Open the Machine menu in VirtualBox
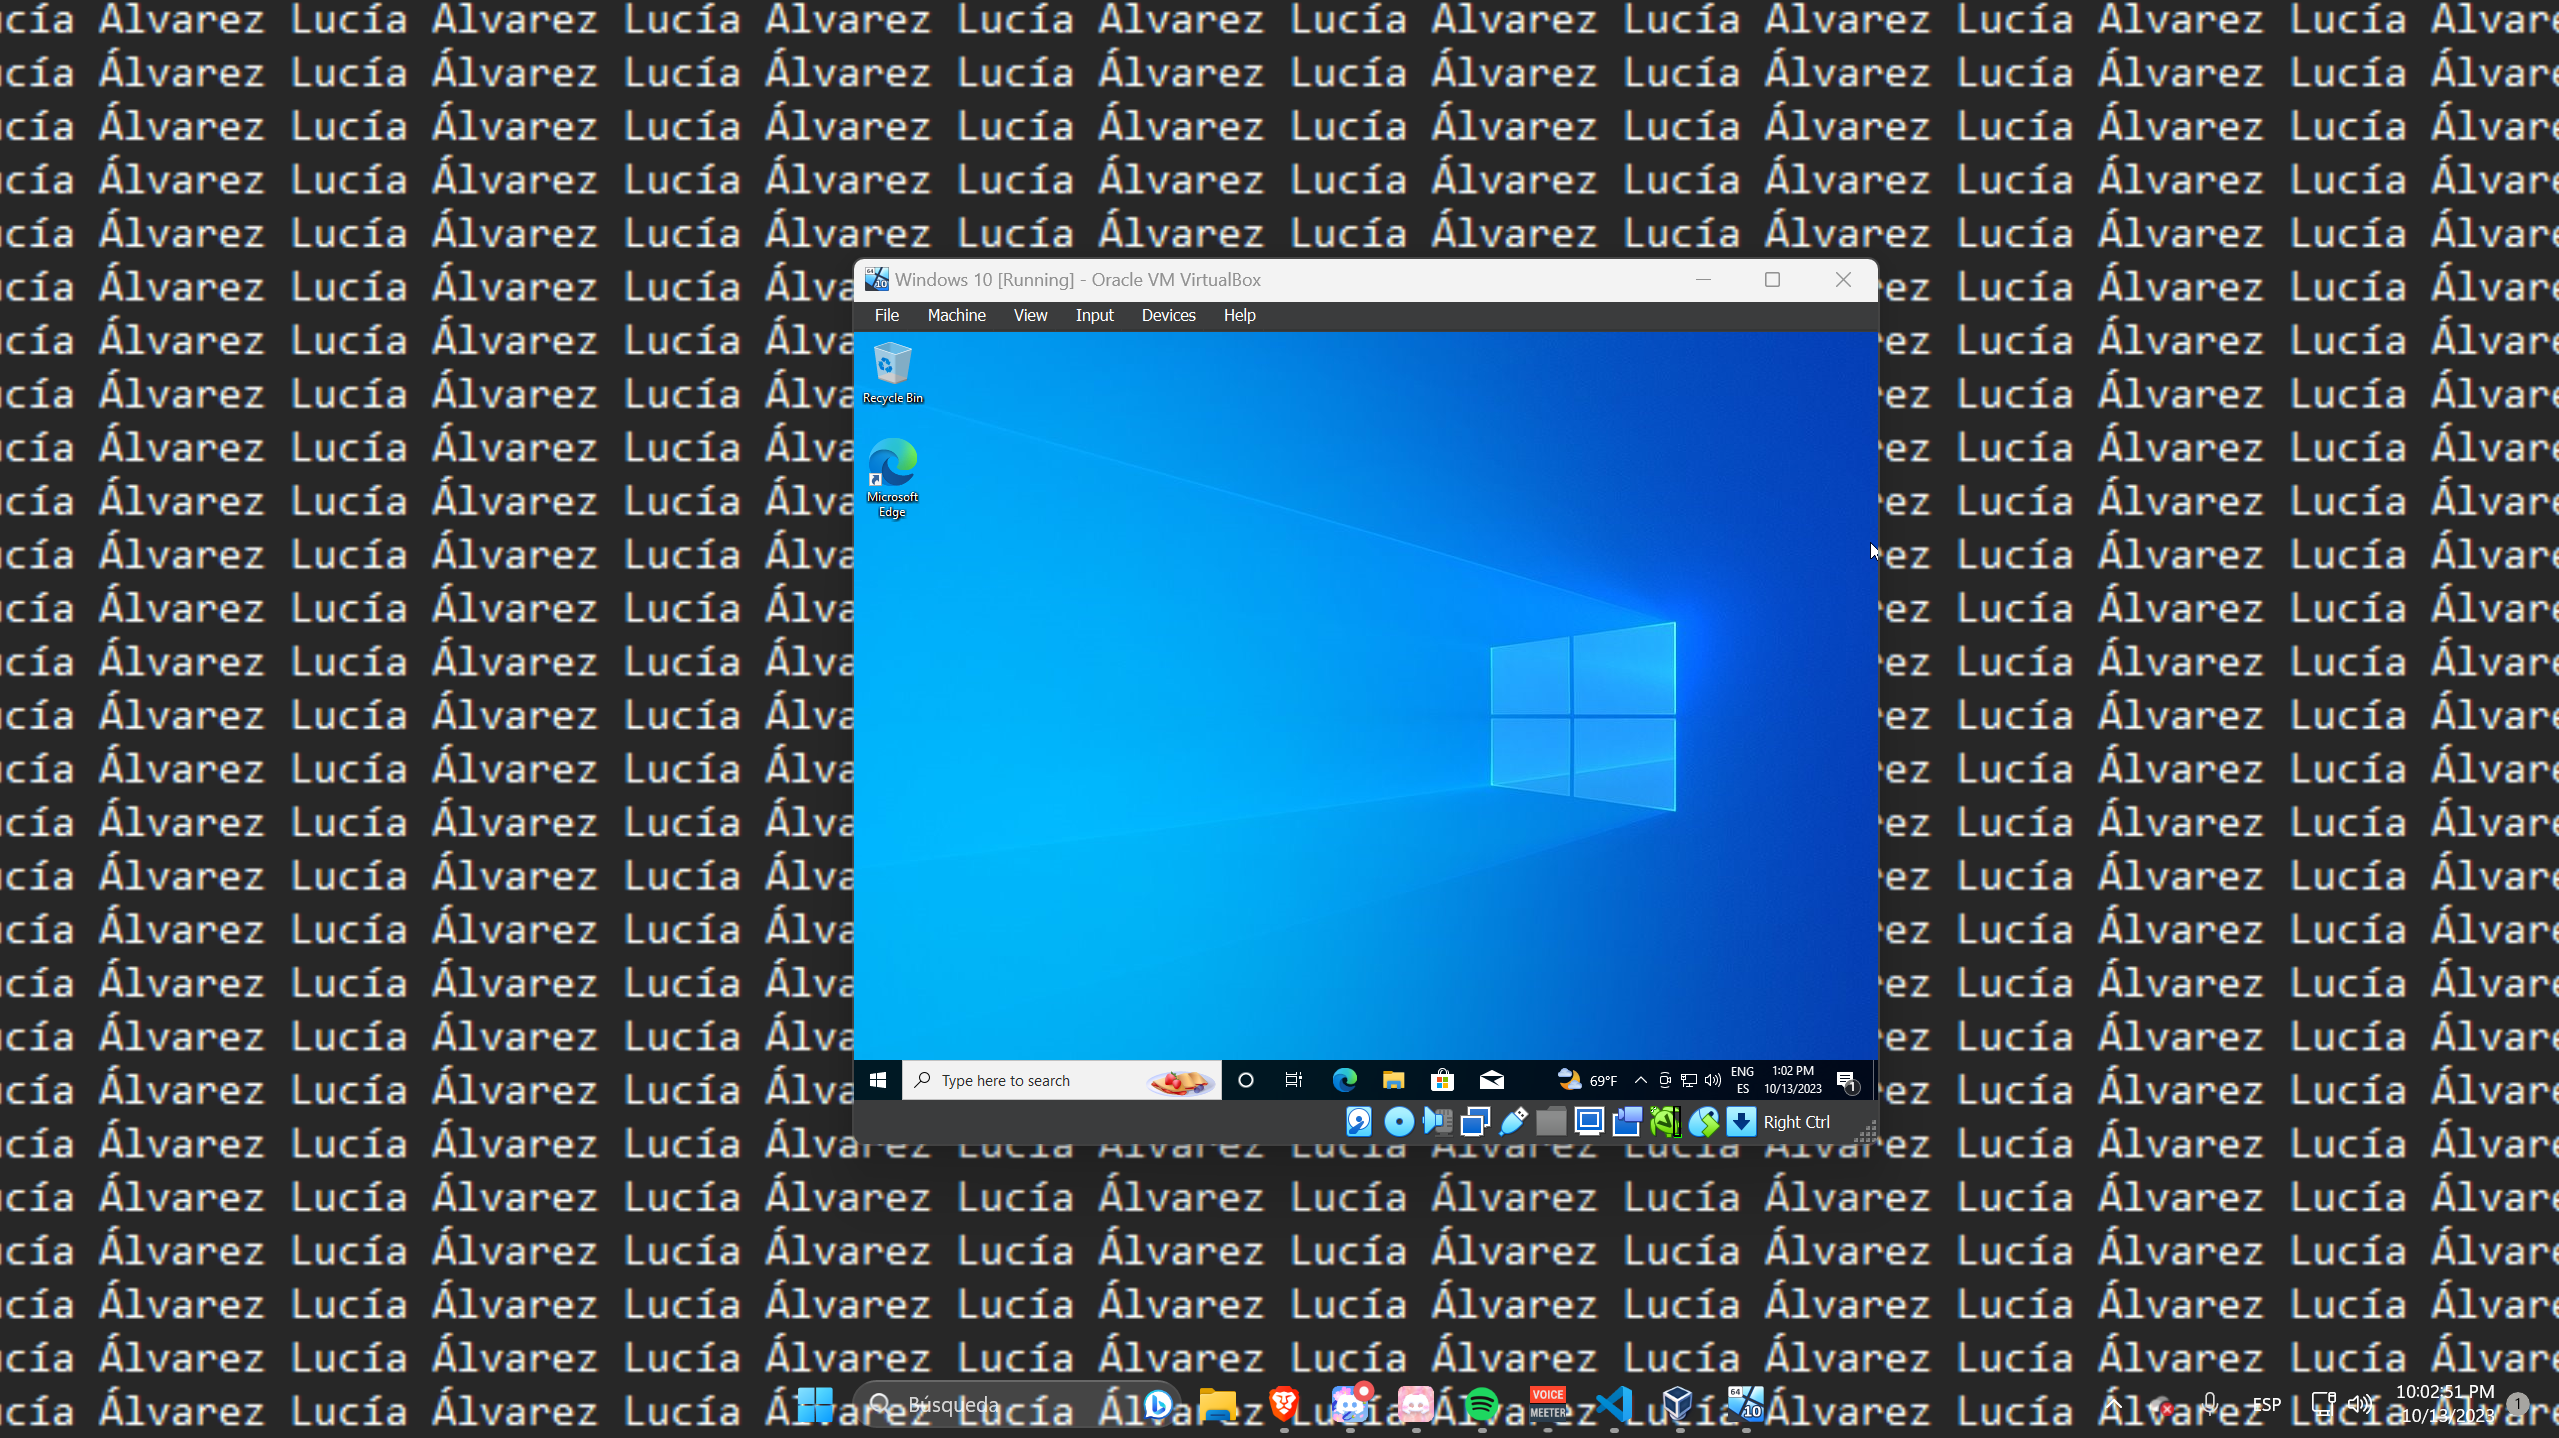The width and height of the screenshot is (2559, 1438). 956,315
